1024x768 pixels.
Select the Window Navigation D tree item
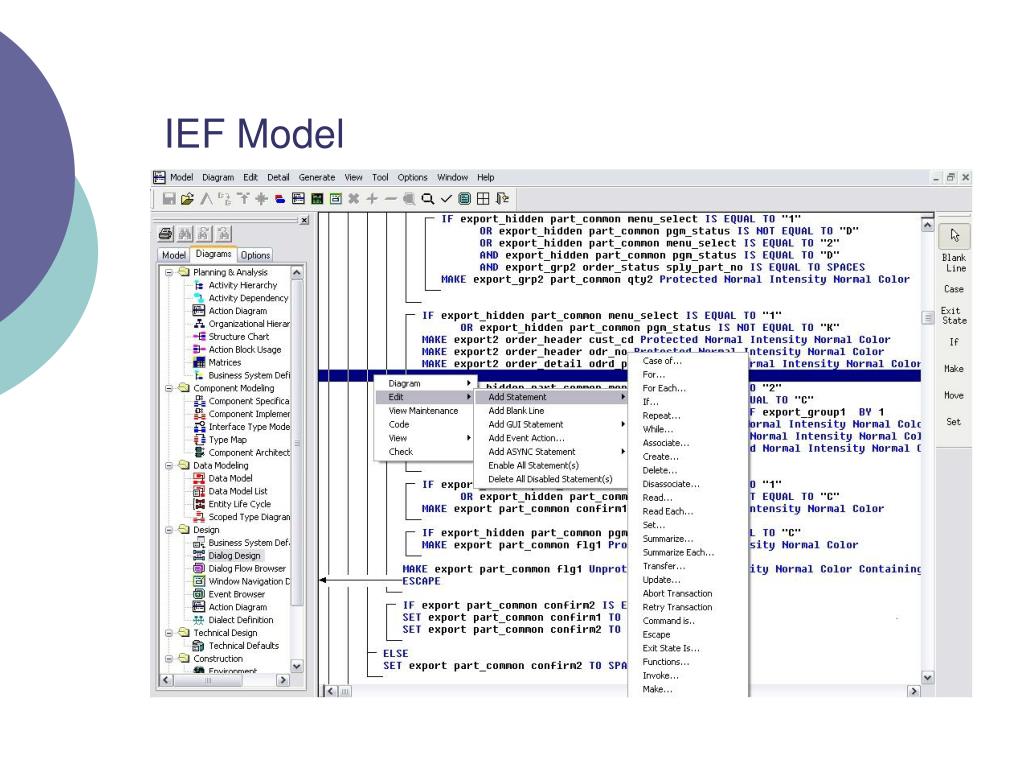(x=249, y=581)
